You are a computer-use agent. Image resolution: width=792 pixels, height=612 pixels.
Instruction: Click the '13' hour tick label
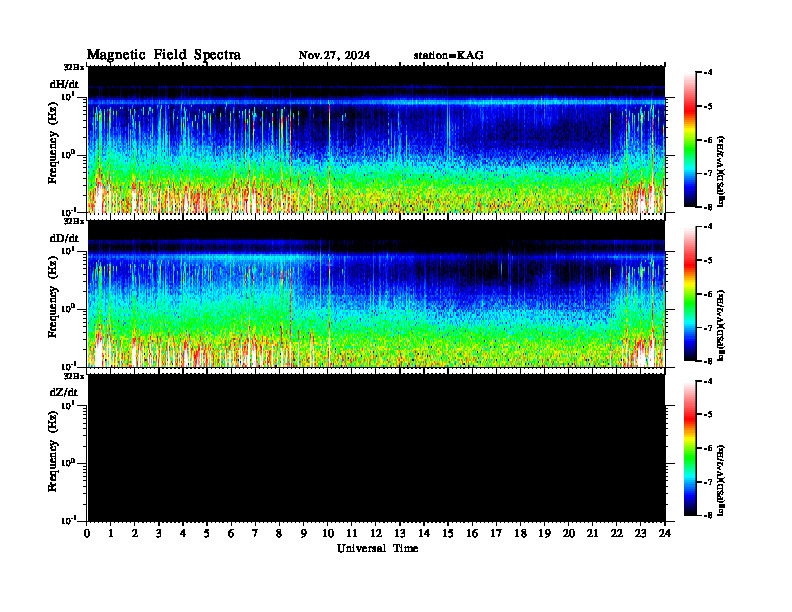click(400, 534)
